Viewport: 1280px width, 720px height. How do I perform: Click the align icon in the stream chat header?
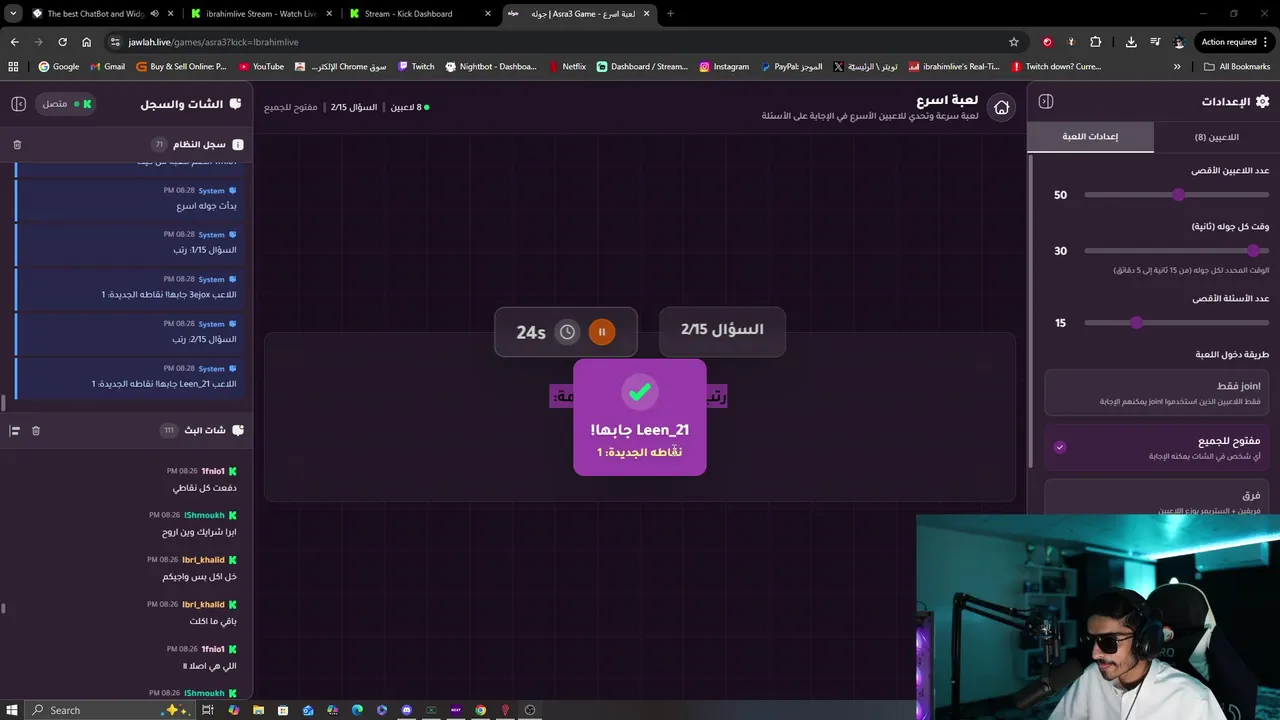[15, 430]
